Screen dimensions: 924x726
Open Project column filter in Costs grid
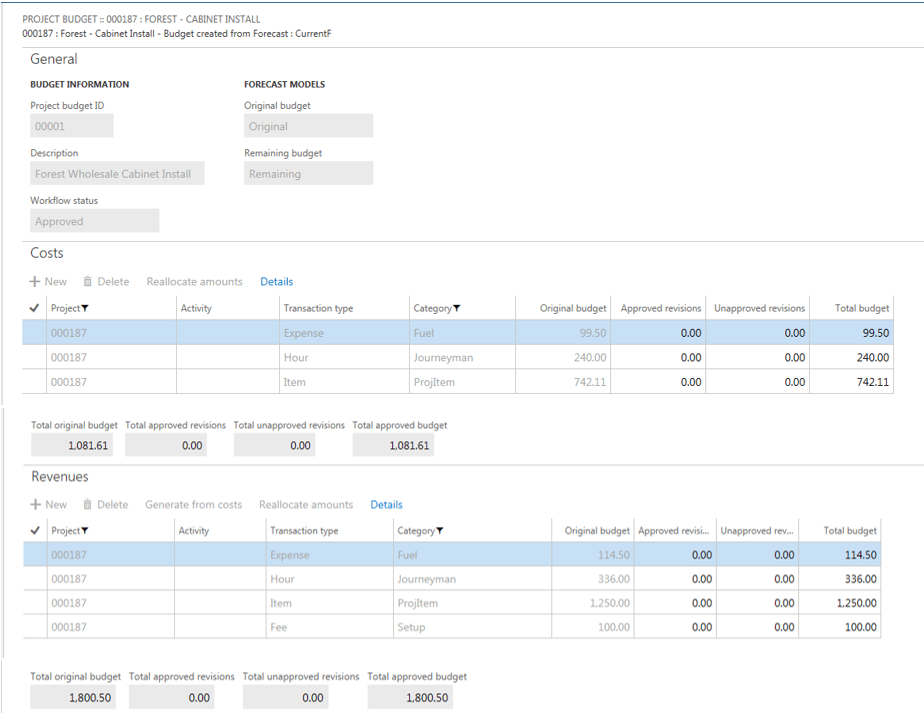pyautogui.click(x=85, y=309)
